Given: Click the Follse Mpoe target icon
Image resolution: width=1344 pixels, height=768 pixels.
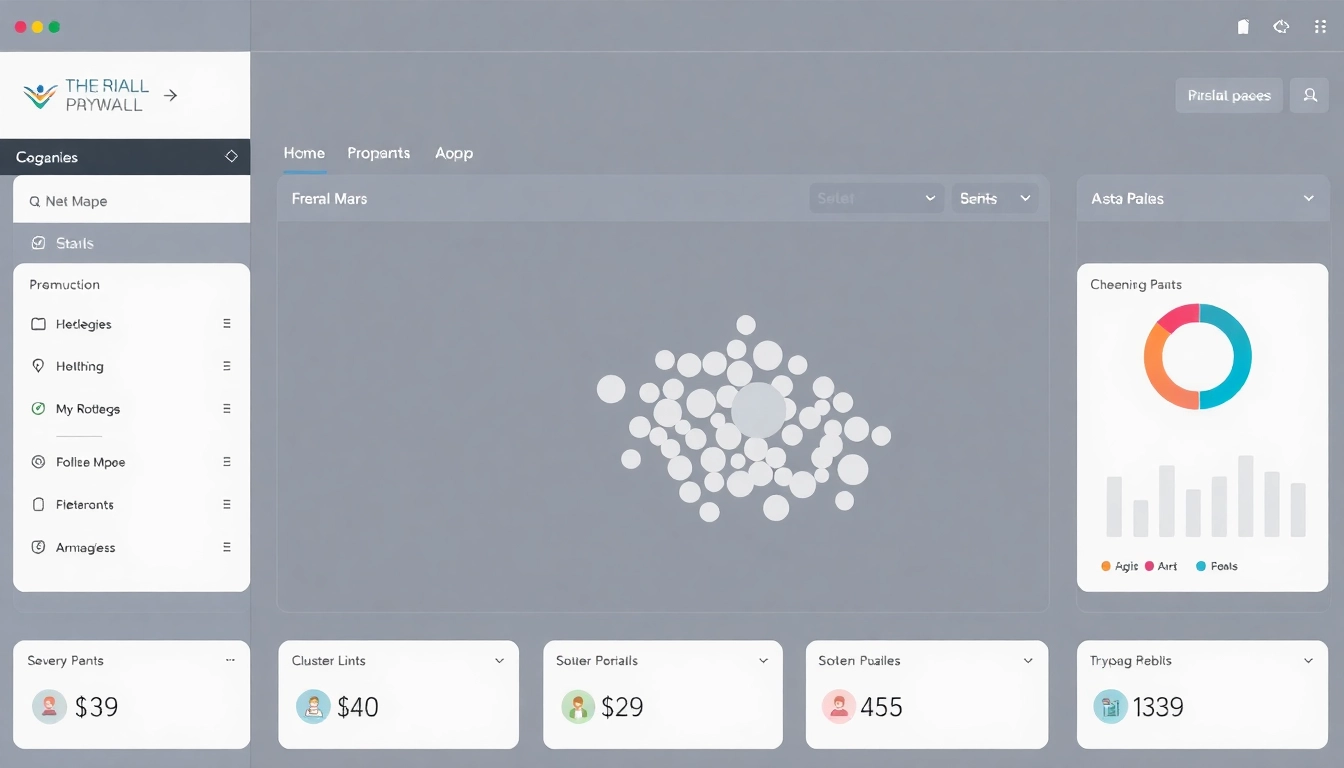Looking at the screenshot, I should pyautogui.click(x=37, y=461).
